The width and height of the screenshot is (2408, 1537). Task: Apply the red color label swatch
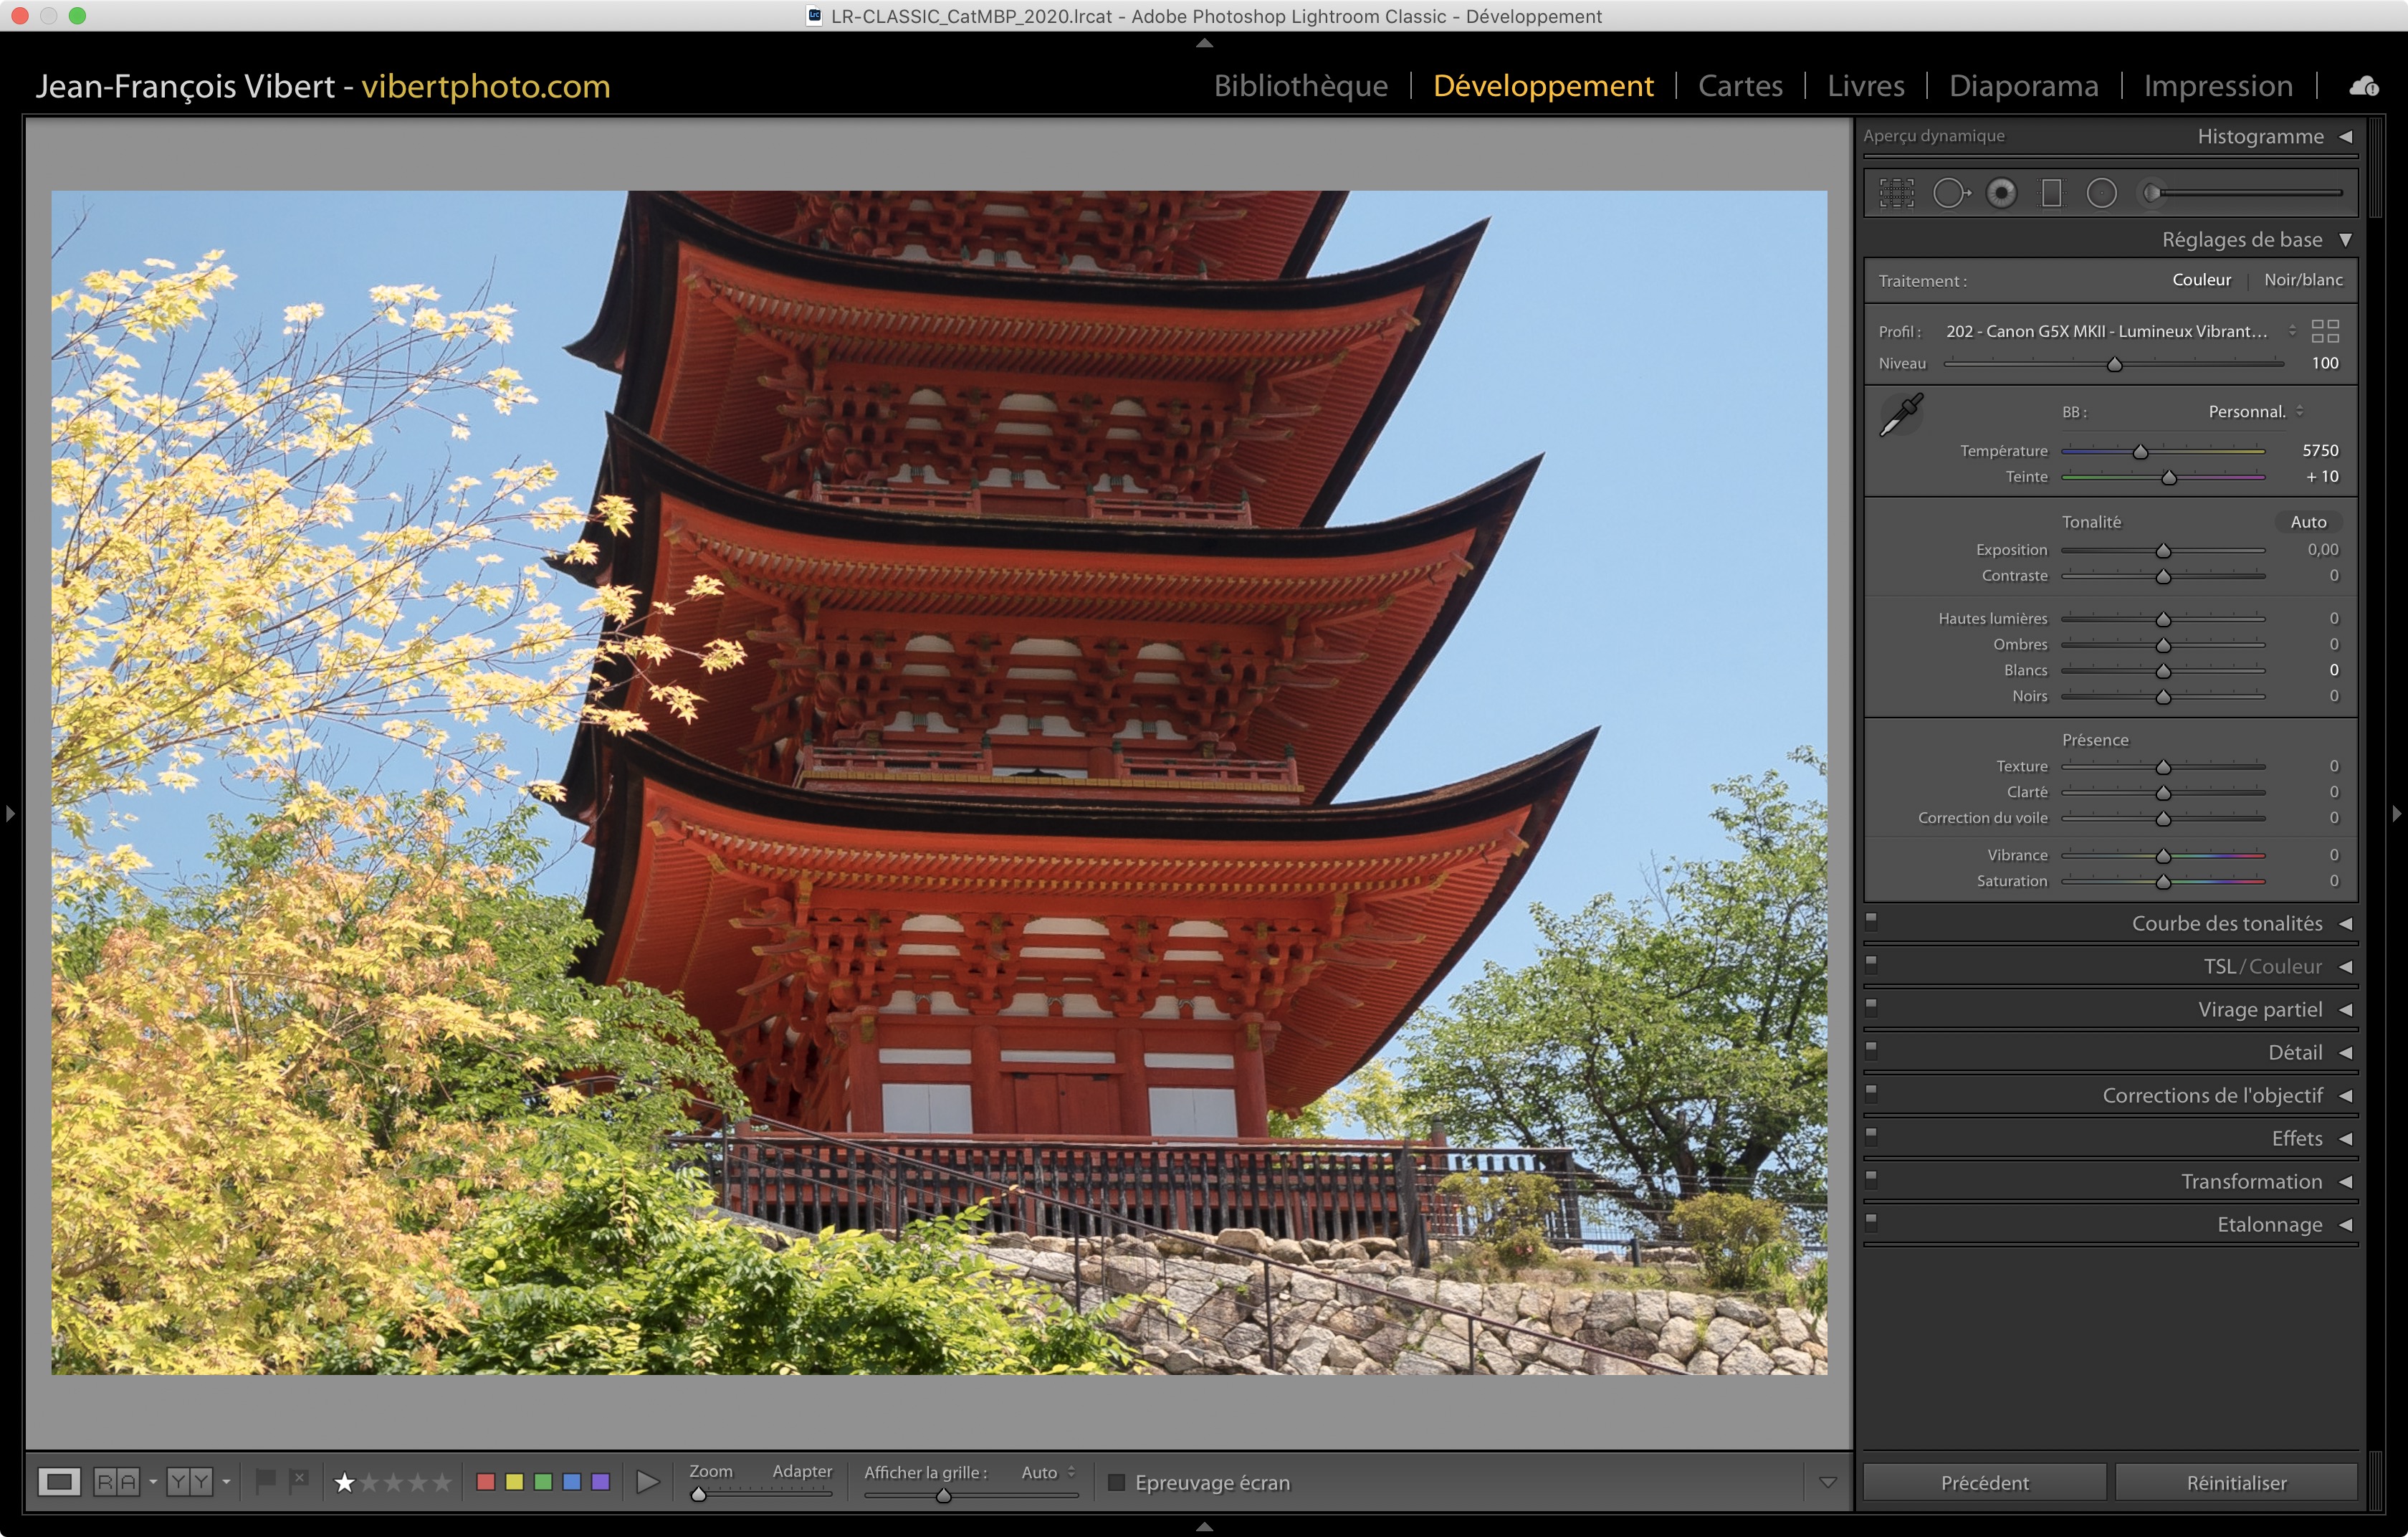click(486, 1482)
